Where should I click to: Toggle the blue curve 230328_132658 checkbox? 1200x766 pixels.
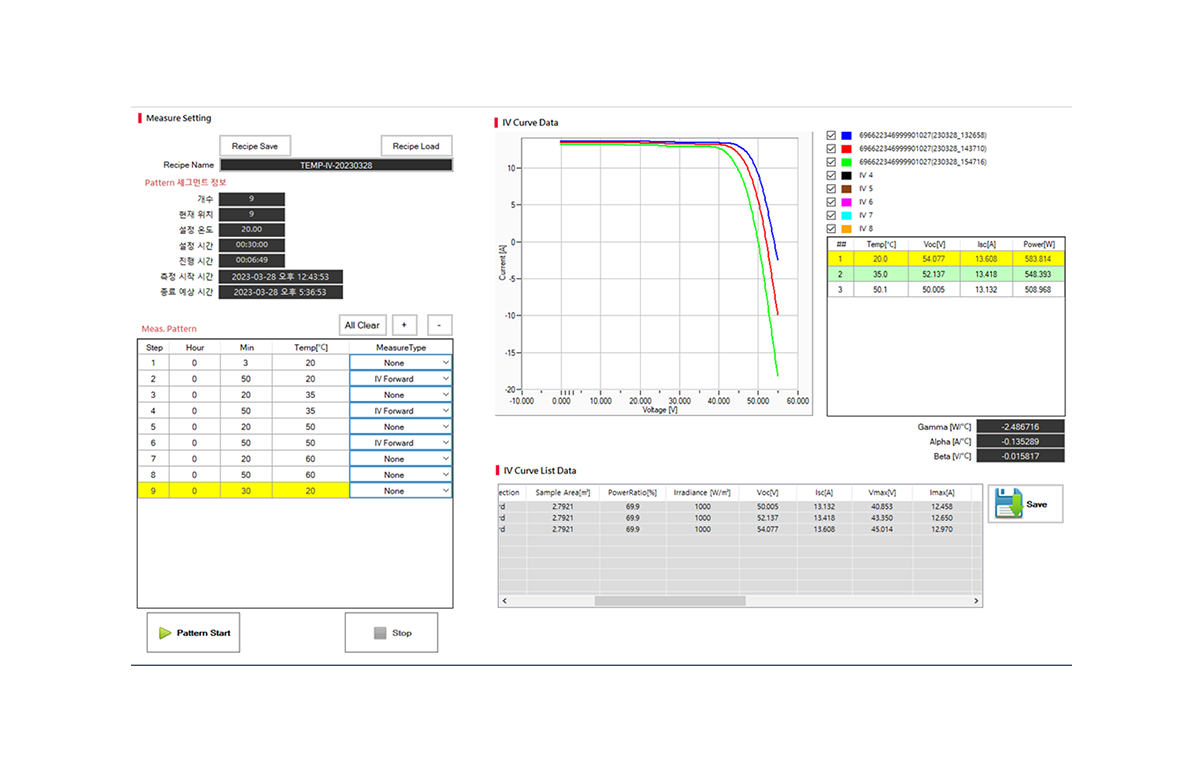click(x=832, y=135)
